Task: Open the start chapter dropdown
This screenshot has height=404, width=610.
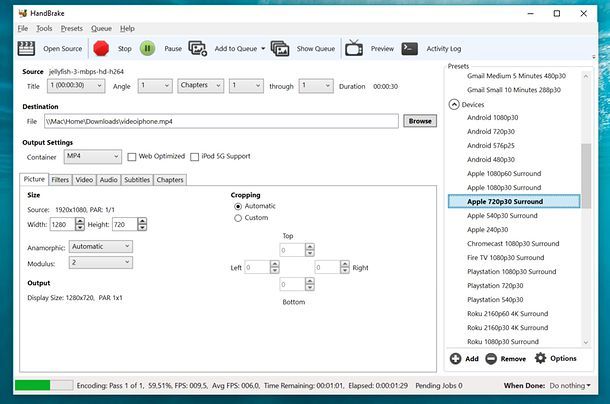Action: 246,86
